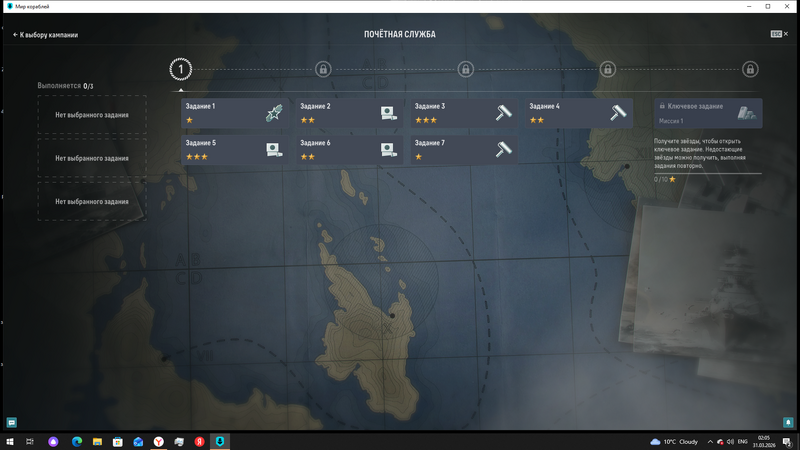The image size is (800, 450).
Task: Click fourth locked mission stage padlock
Action: [x=607, y=69]
